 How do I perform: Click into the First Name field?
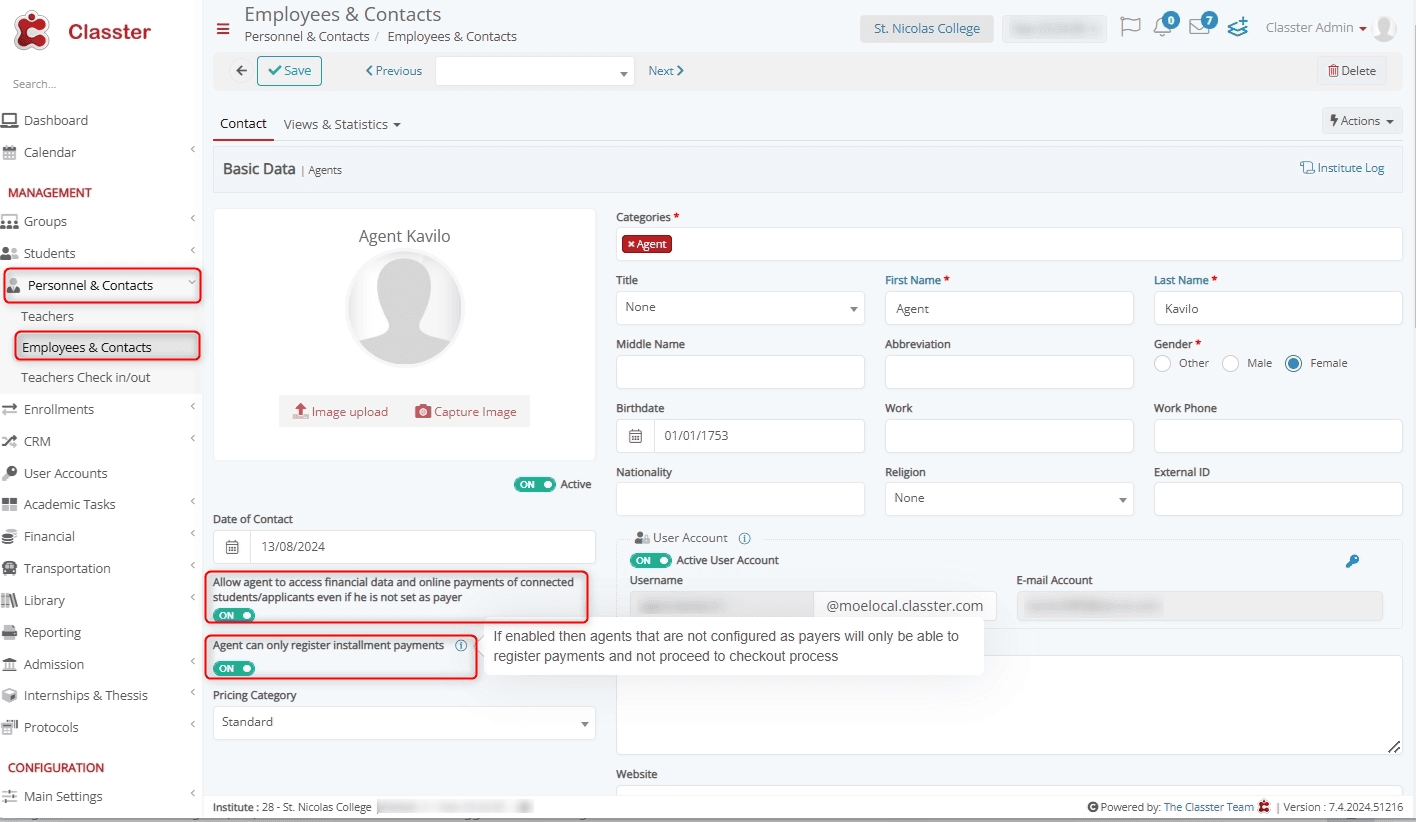click(1009, 308)
